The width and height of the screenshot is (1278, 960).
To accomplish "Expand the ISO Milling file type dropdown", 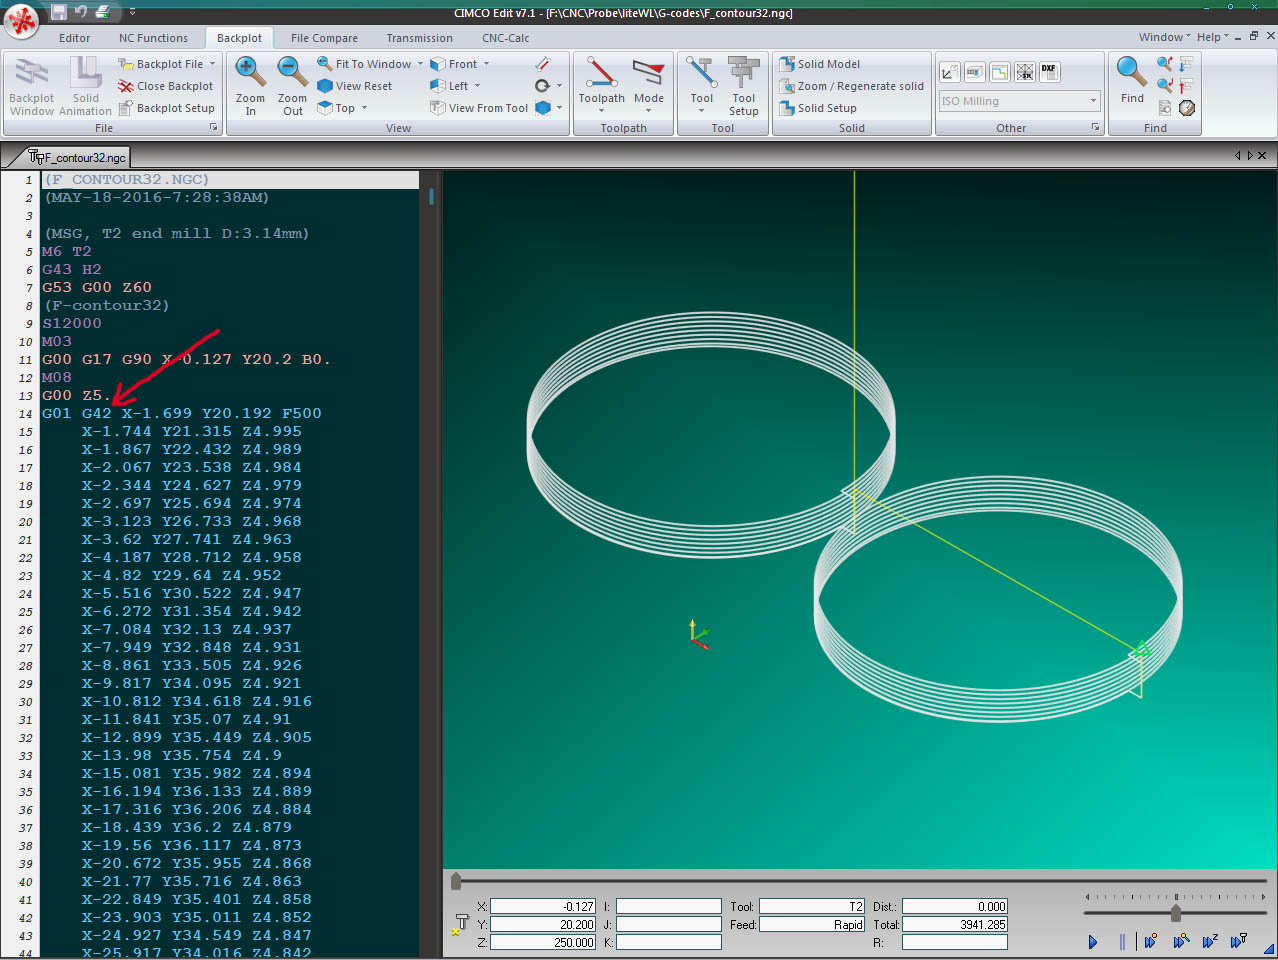I will [1093, 101].
